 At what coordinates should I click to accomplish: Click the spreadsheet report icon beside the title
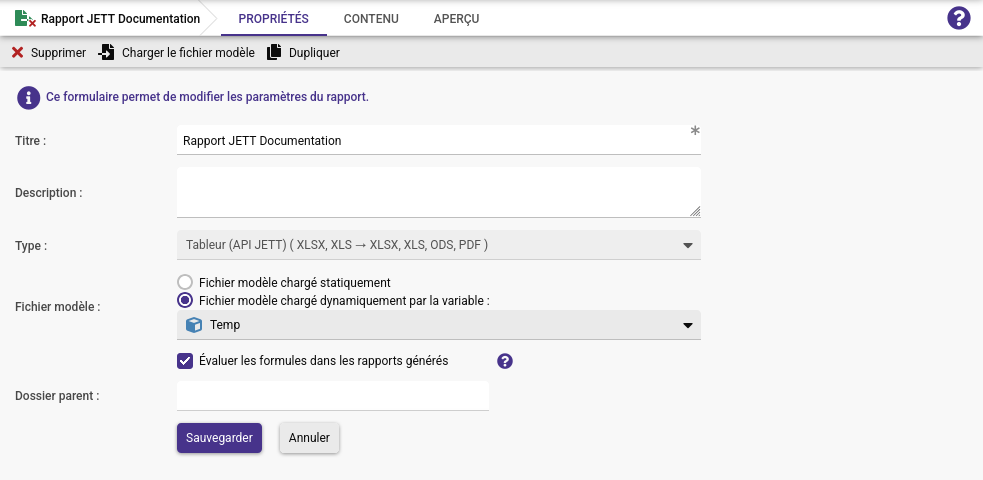(x=25, y=19)
